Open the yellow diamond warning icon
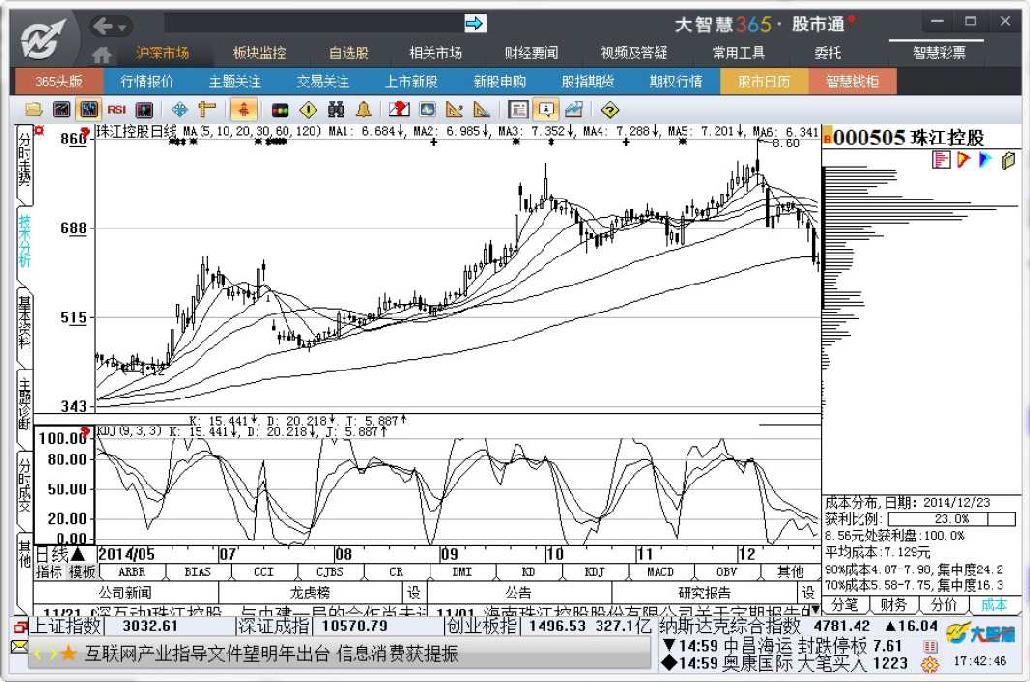 point(307,110)
